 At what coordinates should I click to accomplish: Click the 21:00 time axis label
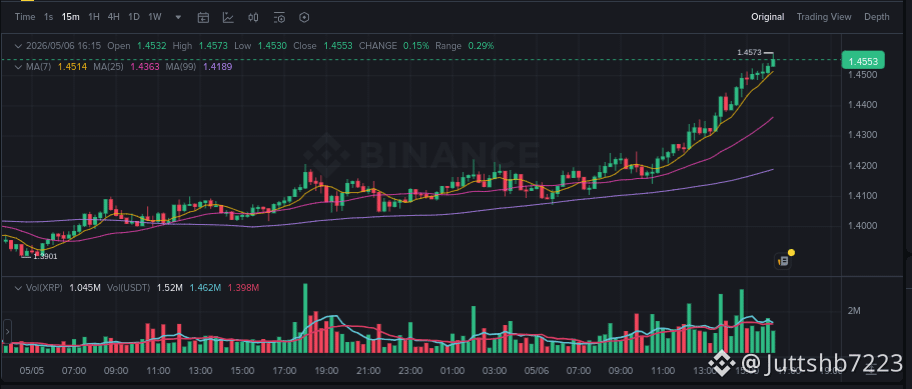[x=368, y=370]
